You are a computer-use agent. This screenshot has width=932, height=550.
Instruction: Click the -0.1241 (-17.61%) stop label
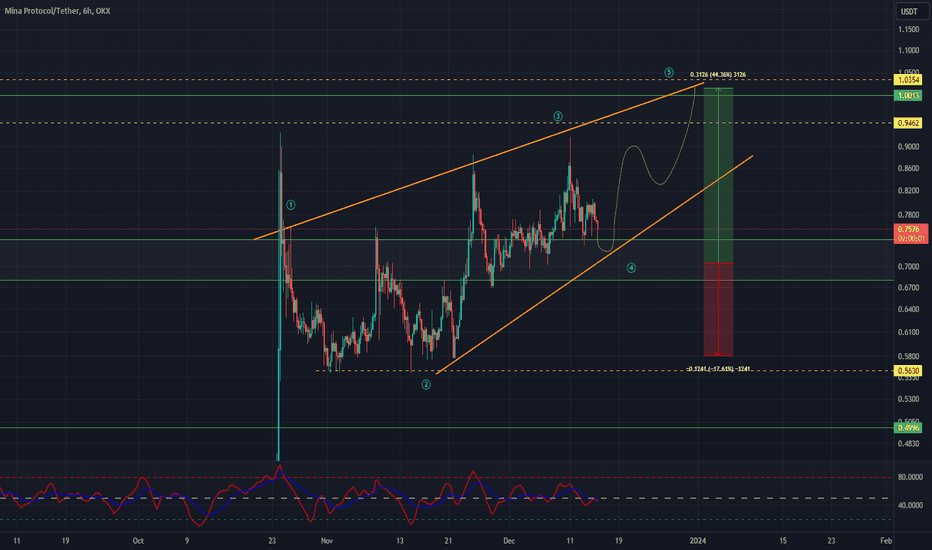click(718, 369)
